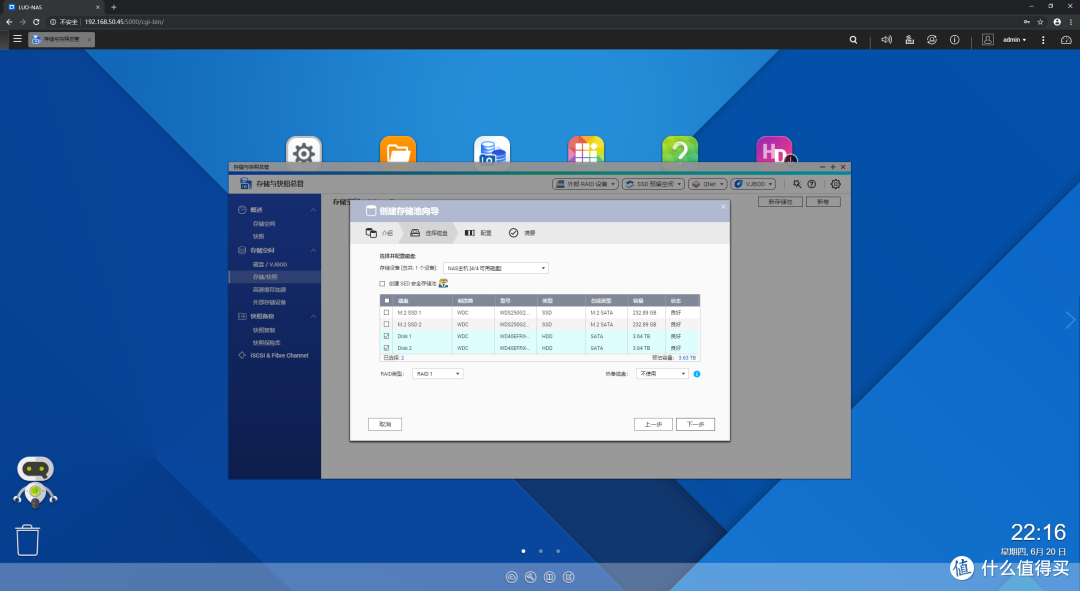Uncheck the Disk 2 checkbox
Screen dimensions: 1080x591
pos(386,348)
